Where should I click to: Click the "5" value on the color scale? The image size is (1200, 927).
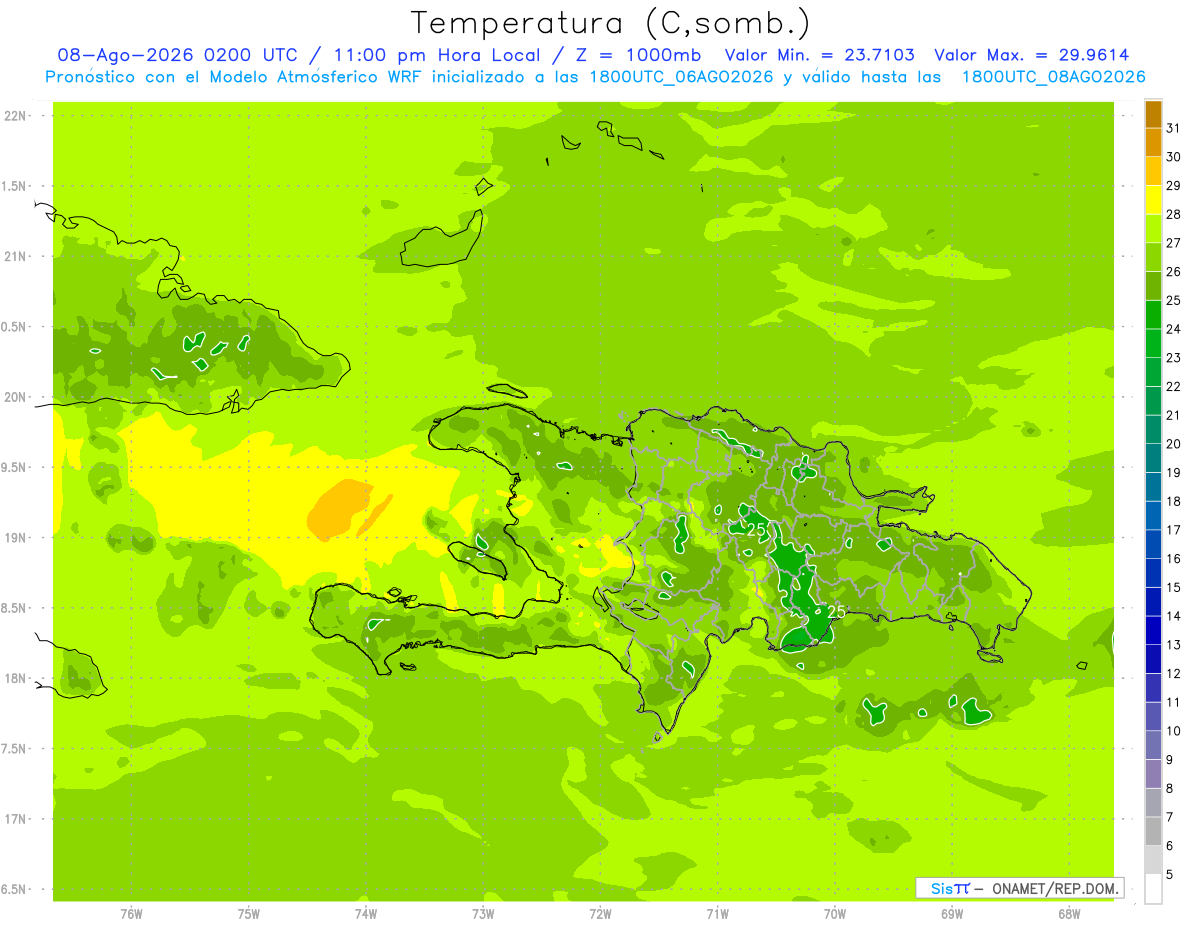[1169, 874]
